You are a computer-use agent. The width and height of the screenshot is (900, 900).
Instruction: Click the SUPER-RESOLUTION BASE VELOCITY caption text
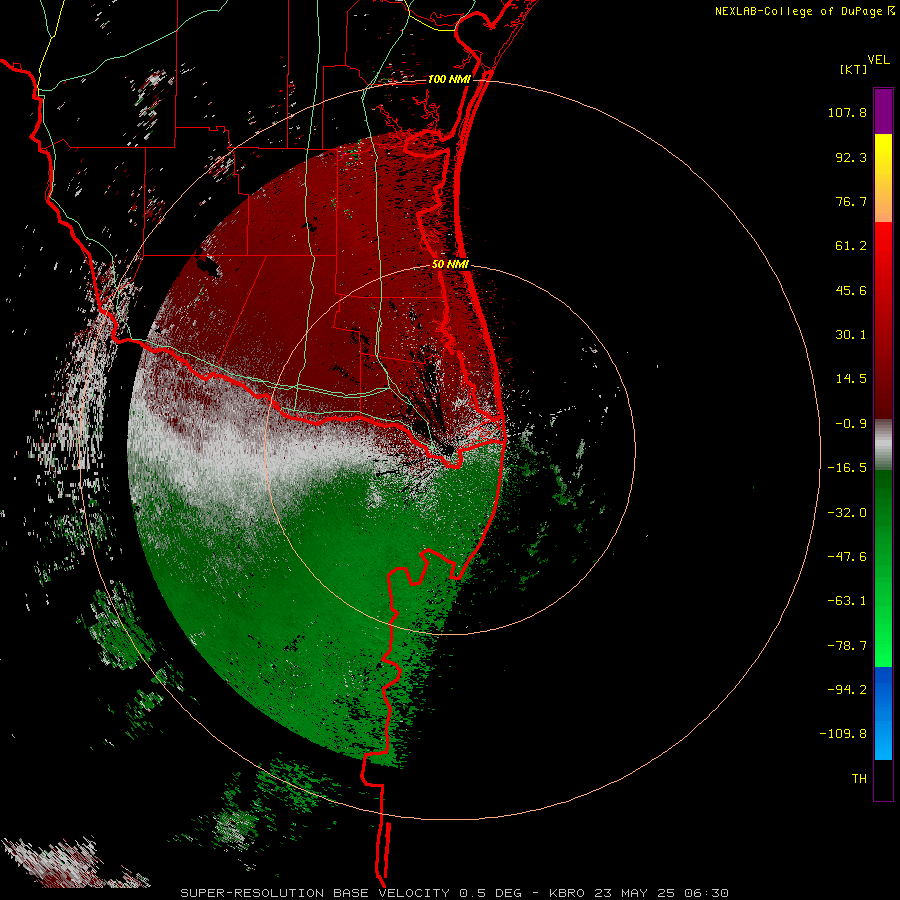[x=315, y=893]
